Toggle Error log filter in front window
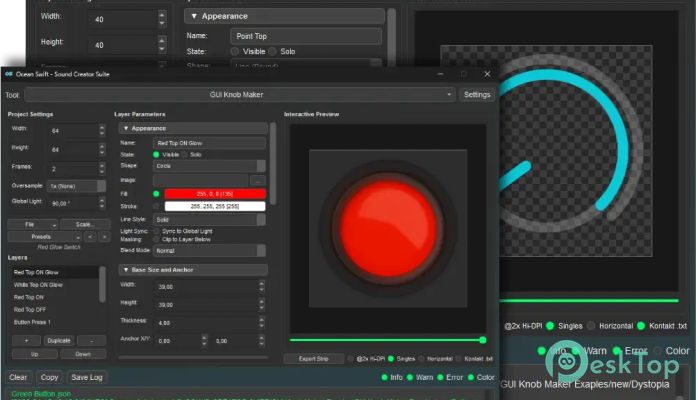This screenshot has height=400, width=700. 440,377
